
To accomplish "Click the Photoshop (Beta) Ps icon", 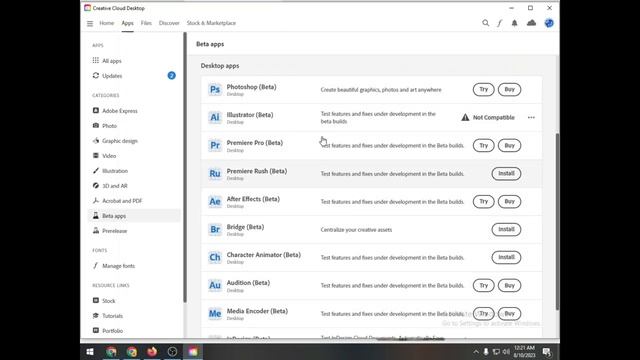I will coord(215,89).
